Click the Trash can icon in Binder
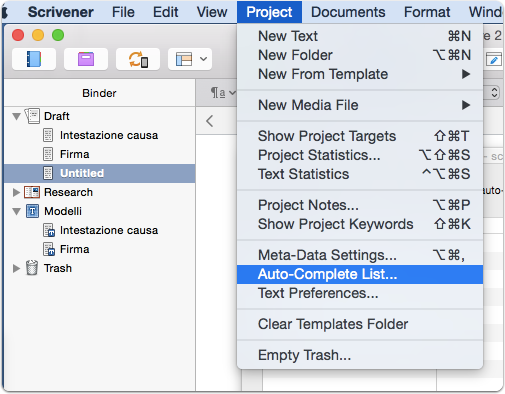Viewport: 505px width, 394px height. [32, 268]
